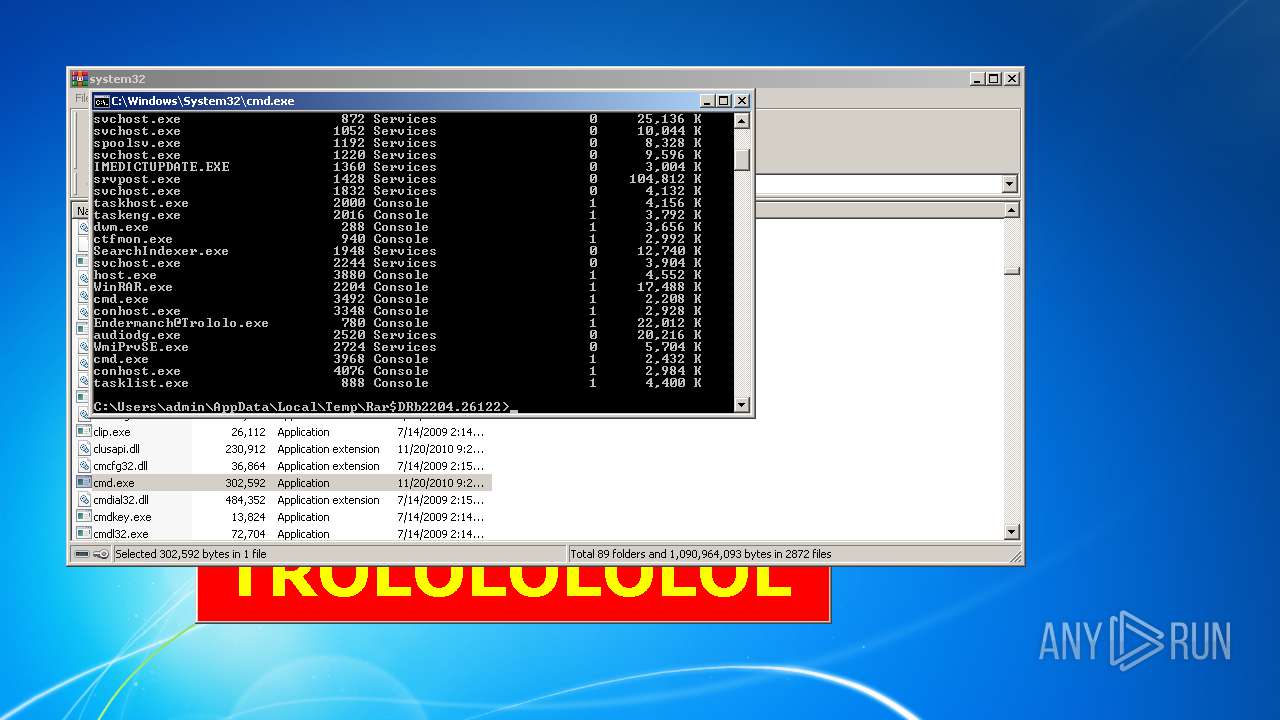Click the cmd.exe file icon in WinRAR list
This screenshot has width=1280, height=720.
point(85,483)
